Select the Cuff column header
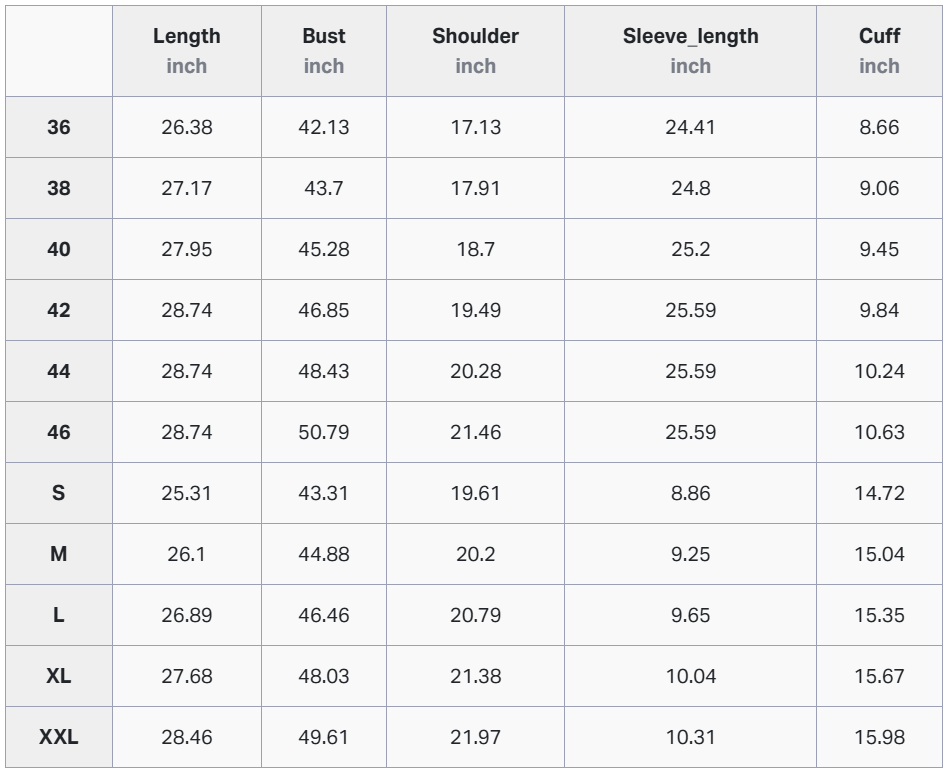Image resolution: width=951 pixels, height=775 pixels. point(879,51)
